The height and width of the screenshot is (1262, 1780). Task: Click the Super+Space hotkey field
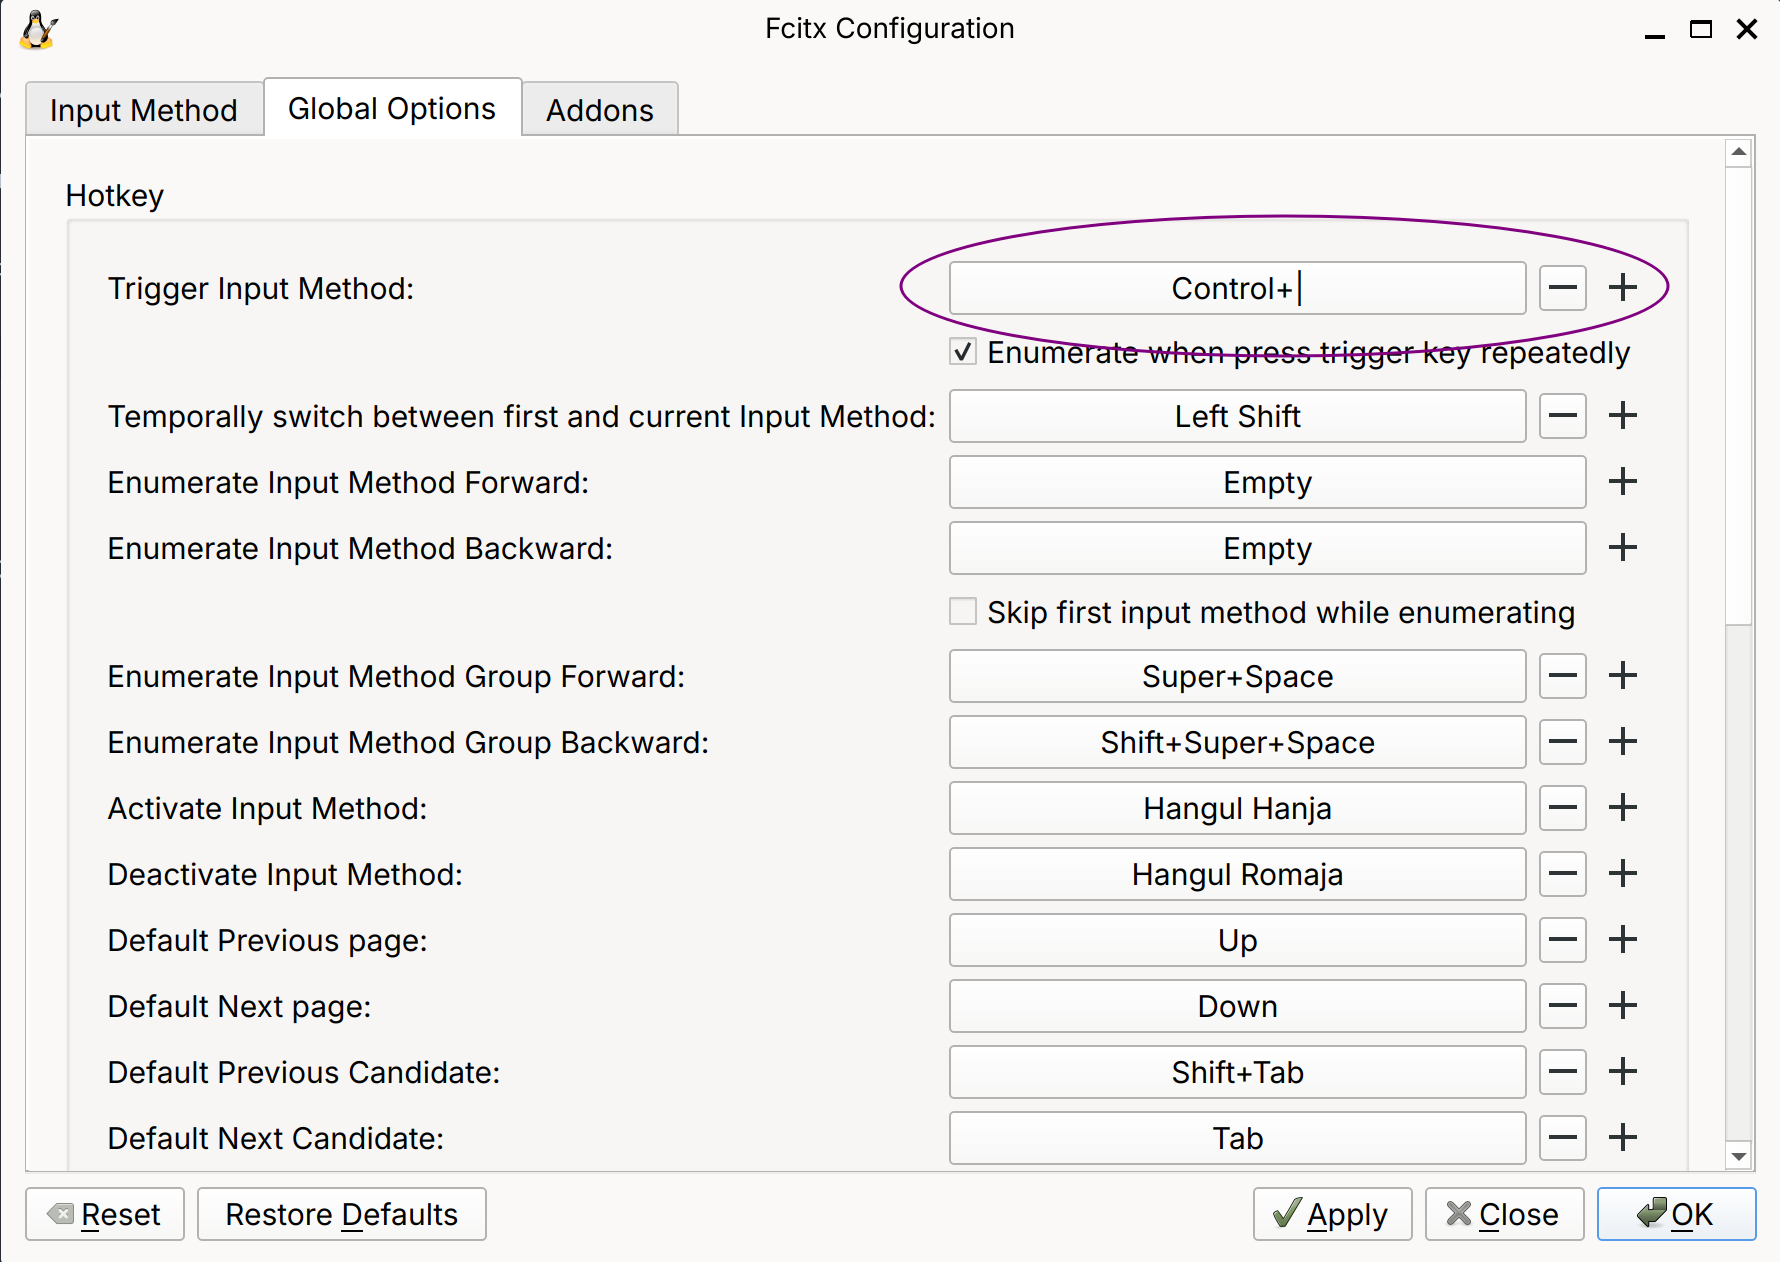1238,676
